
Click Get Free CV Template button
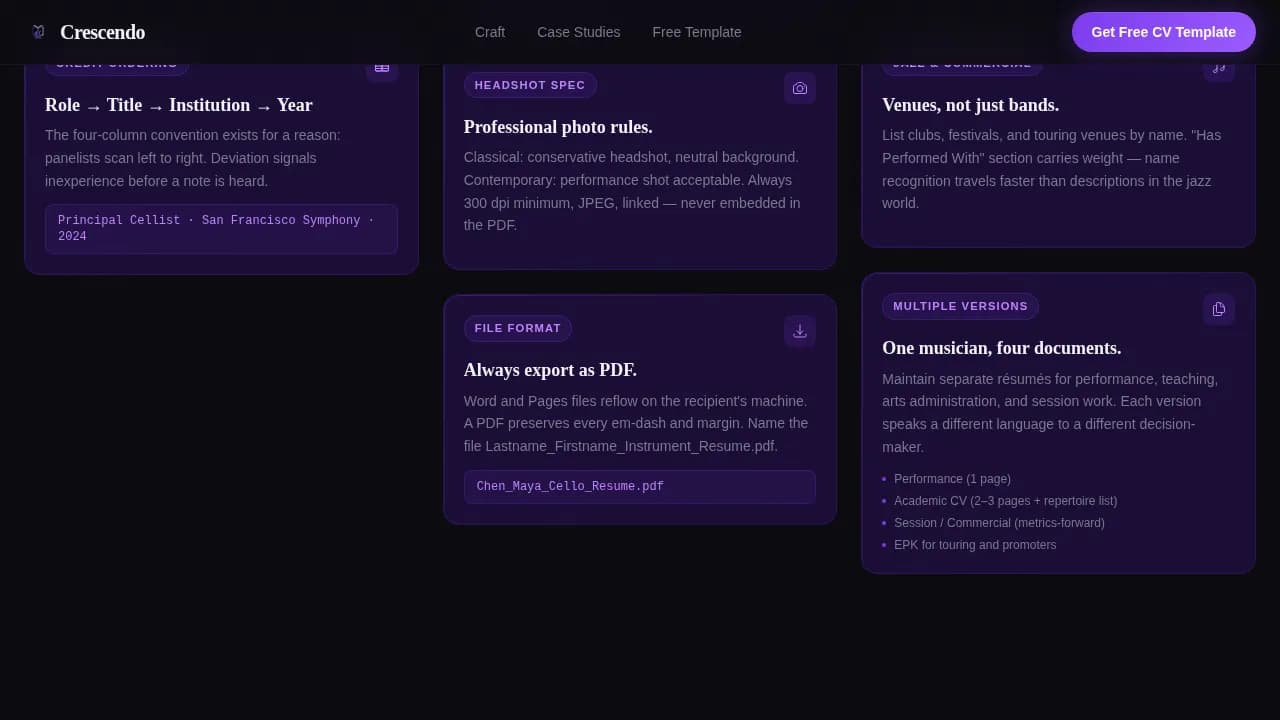click(x=1164, y=32)
